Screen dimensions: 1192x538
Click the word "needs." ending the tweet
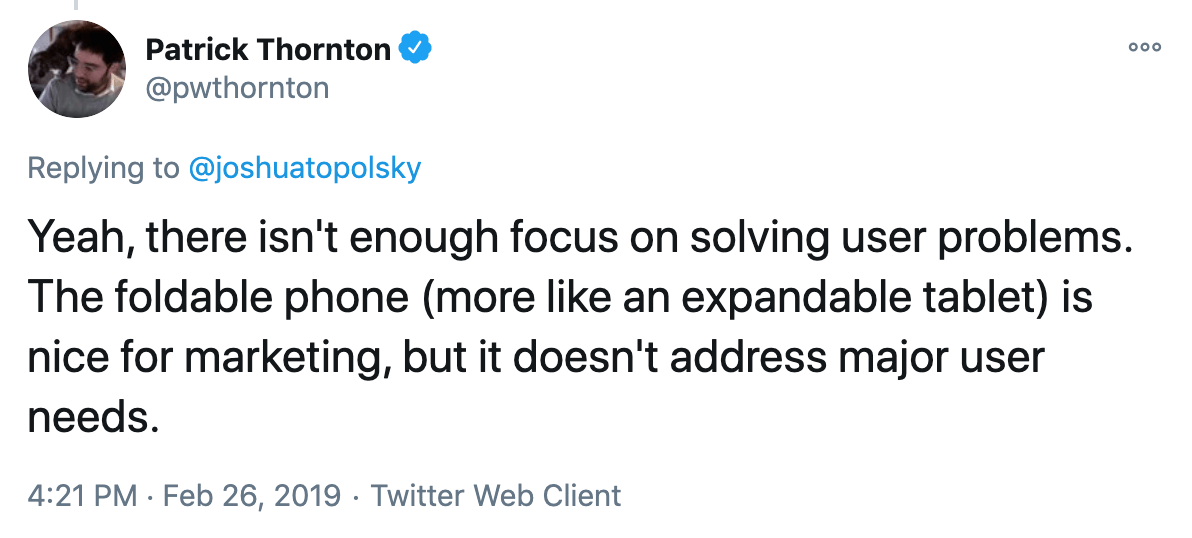click(93, 416)
